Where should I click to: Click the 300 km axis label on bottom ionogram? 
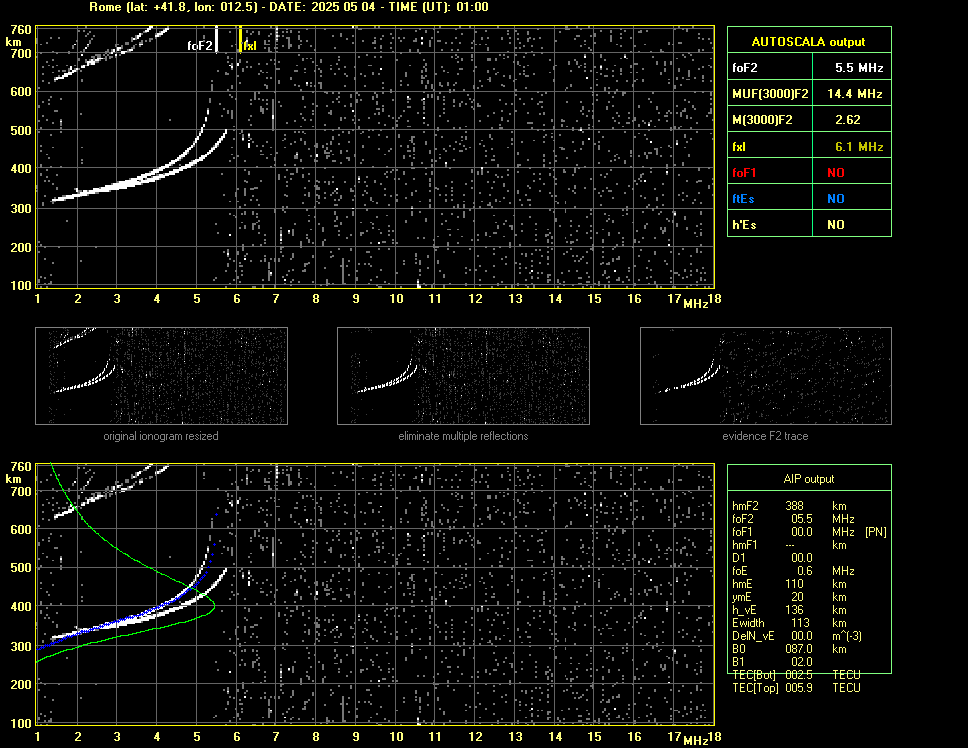(x=20, y=647)
